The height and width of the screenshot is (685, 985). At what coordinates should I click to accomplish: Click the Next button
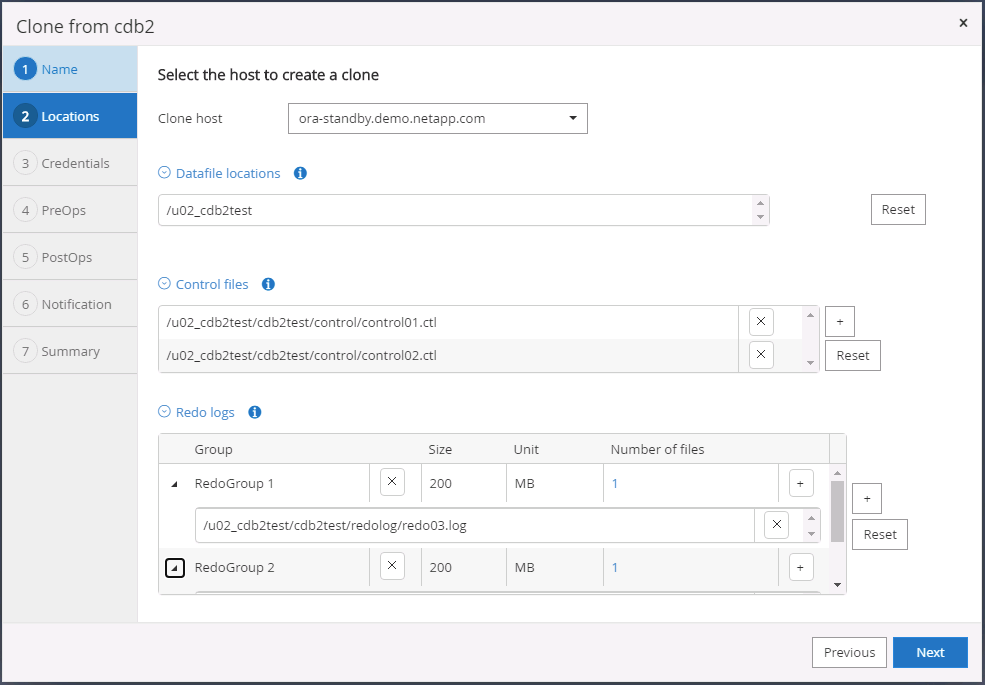click(930, 652)
